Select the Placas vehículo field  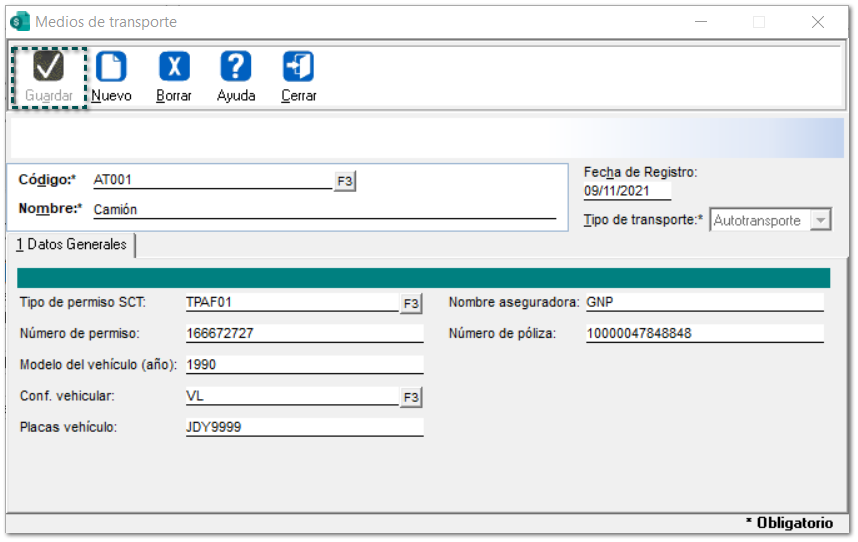coord(304,427)
